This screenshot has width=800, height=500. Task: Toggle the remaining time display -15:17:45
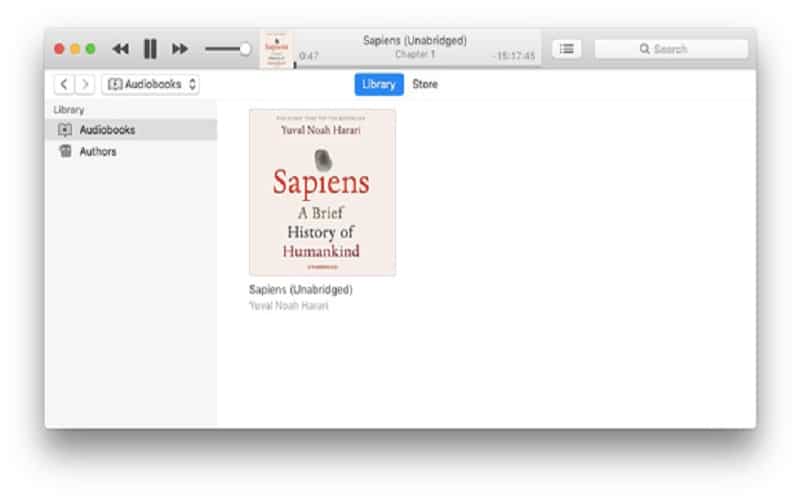pyautogui.click(x=514, y=57)
